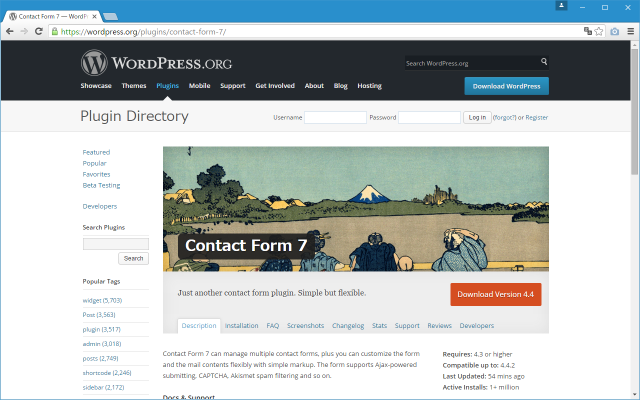Switch to the Reviews tab

(440, 326)
